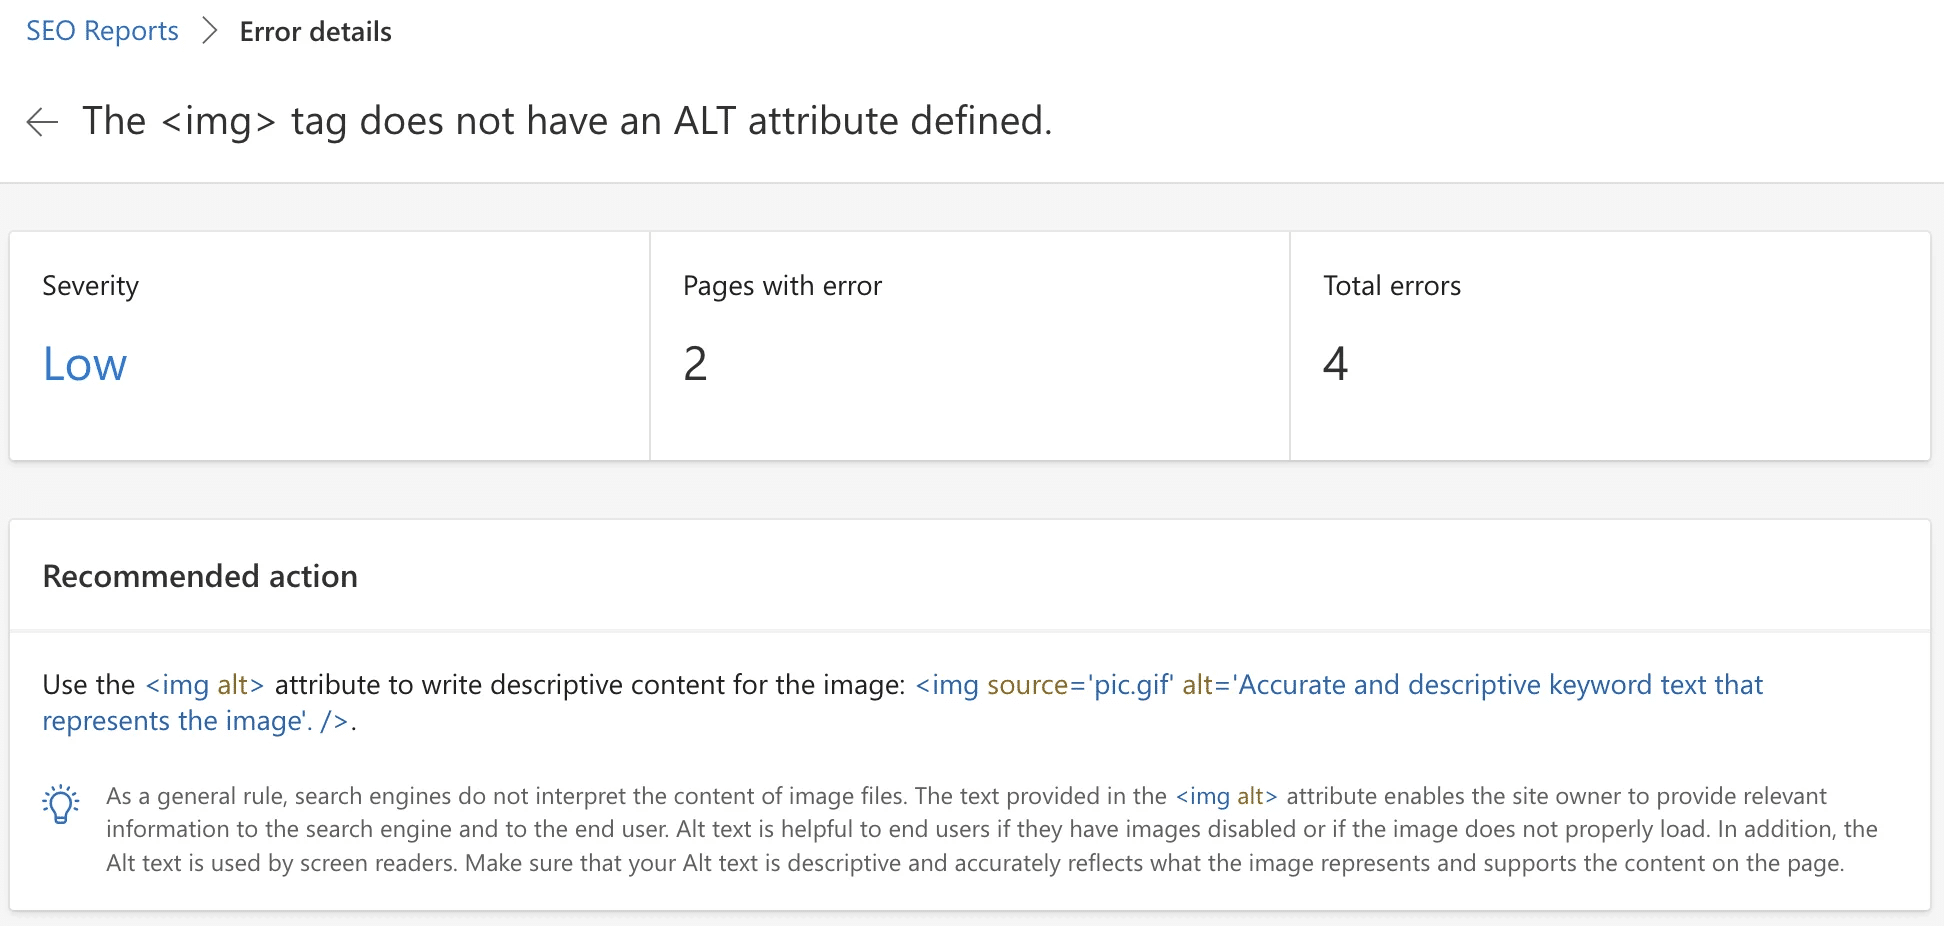Click the back arrow icon

[42, 122]
